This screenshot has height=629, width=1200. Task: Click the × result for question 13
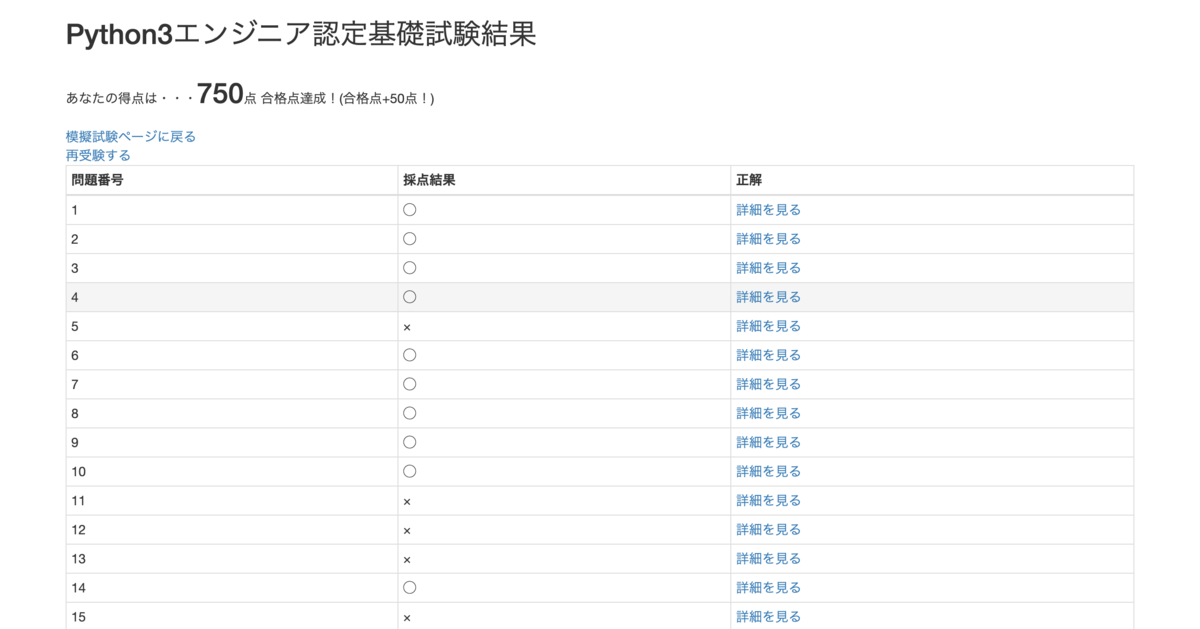point(407,559)
